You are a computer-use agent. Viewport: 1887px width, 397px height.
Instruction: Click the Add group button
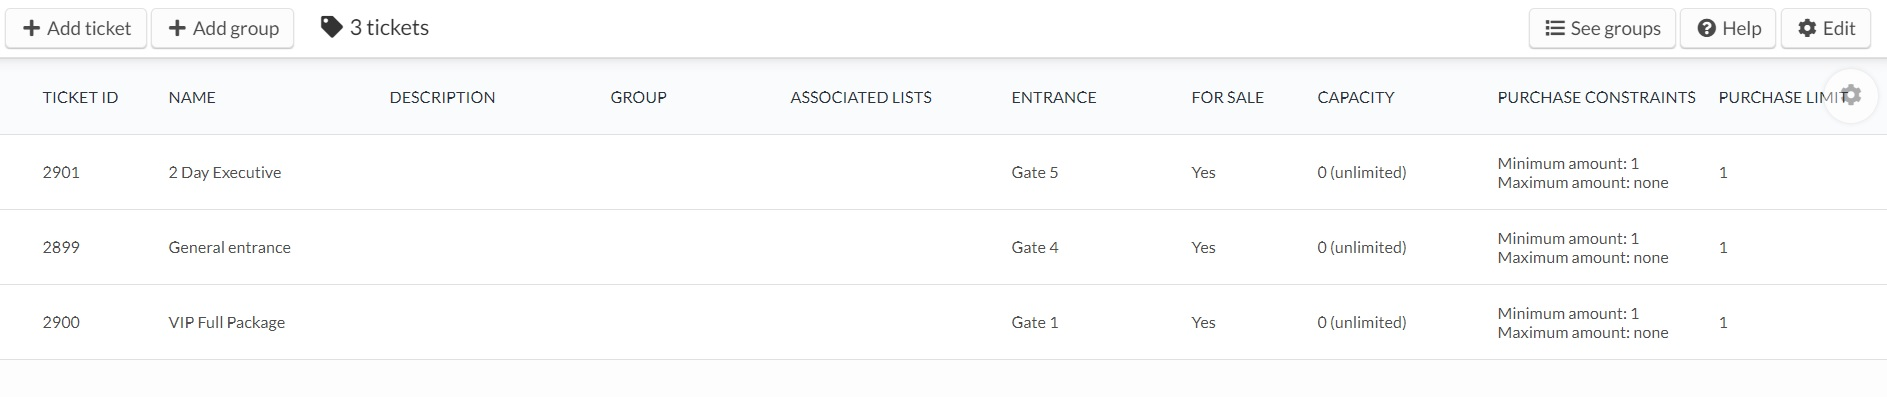(223, 28)
